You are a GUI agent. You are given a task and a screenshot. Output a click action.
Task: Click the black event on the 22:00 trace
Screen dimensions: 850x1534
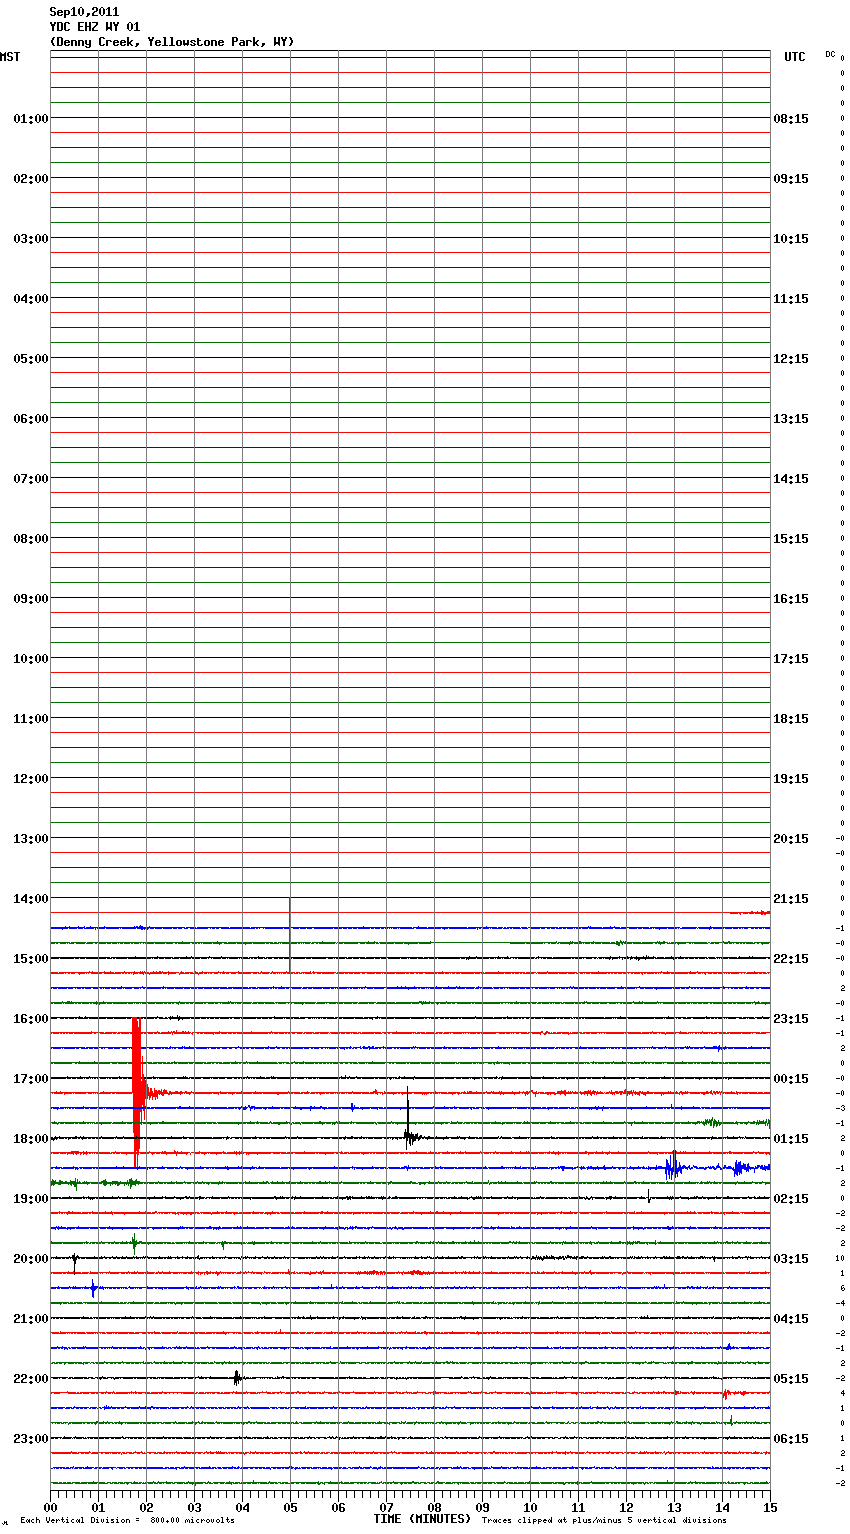click(x=237, y=1378)
